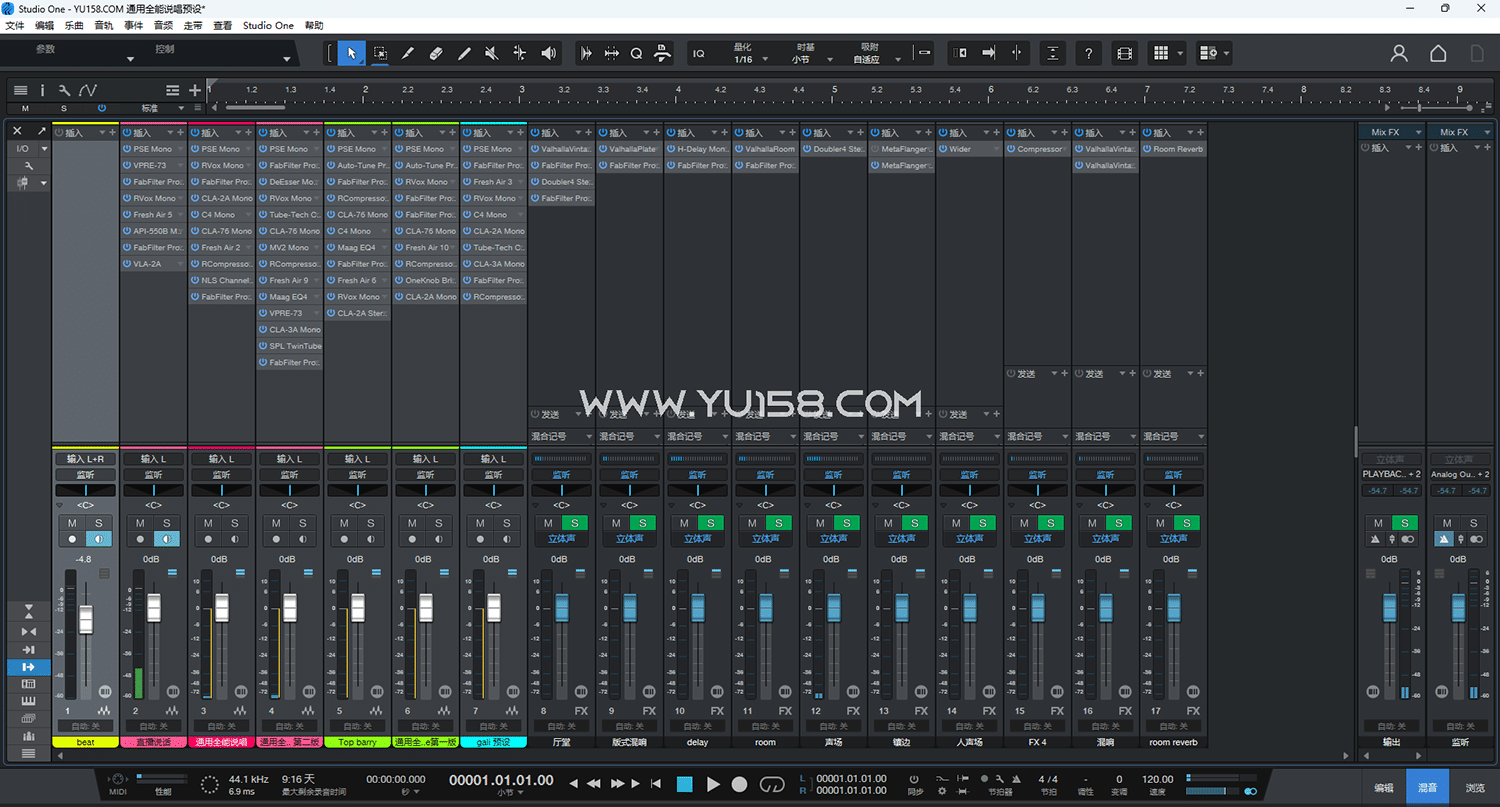Select the Mute tool
This screenshot has width=1500, height=807.
point(491,53)
